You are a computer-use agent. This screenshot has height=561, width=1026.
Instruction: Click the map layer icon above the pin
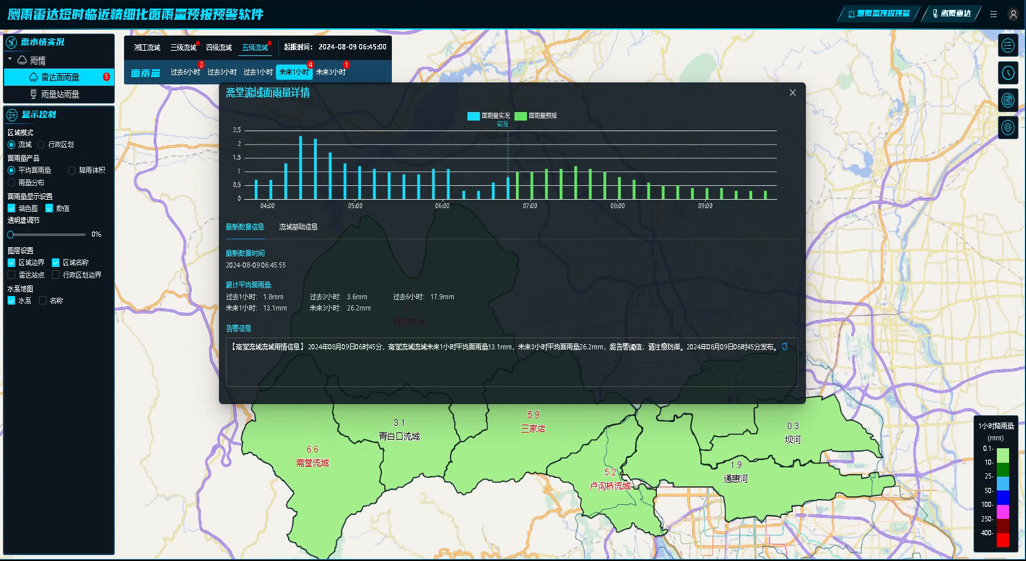(1008, 100)
